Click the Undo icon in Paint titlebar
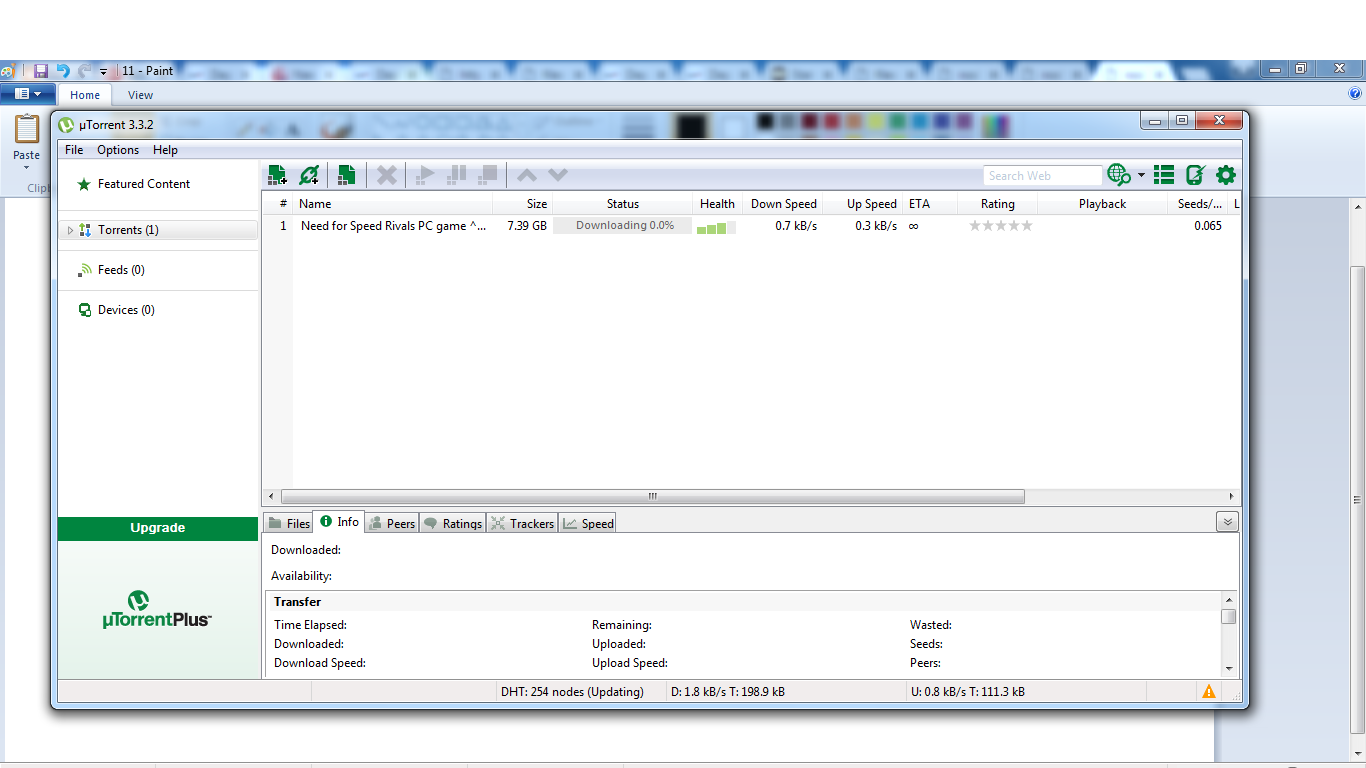This screenshot has width=1366, height=768. [x=63, y=71]
